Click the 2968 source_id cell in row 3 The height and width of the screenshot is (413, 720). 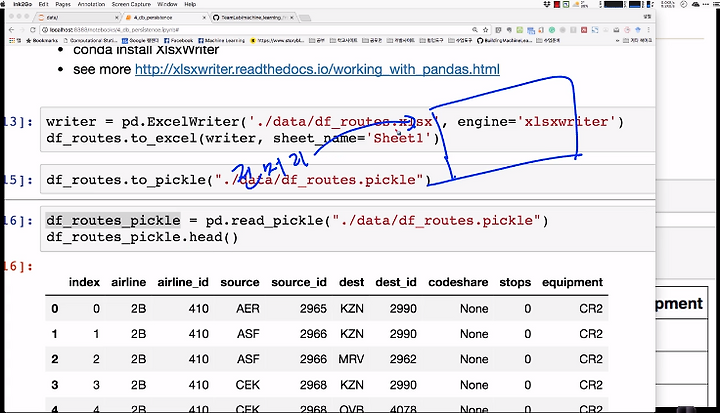313,385
